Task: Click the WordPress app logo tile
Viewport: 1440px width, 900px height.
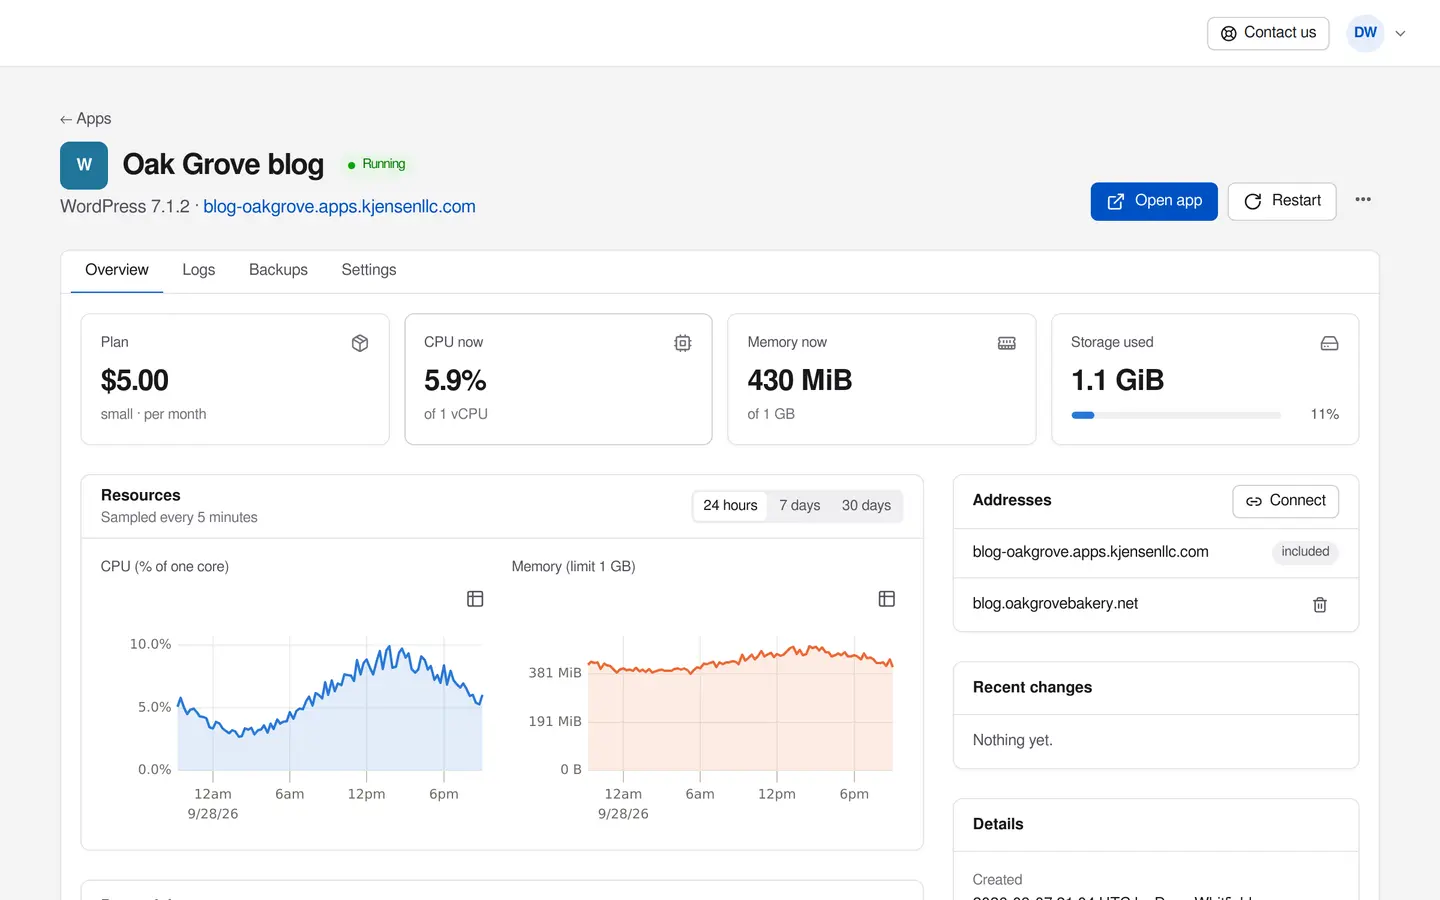Action: (x=84, y=165)
